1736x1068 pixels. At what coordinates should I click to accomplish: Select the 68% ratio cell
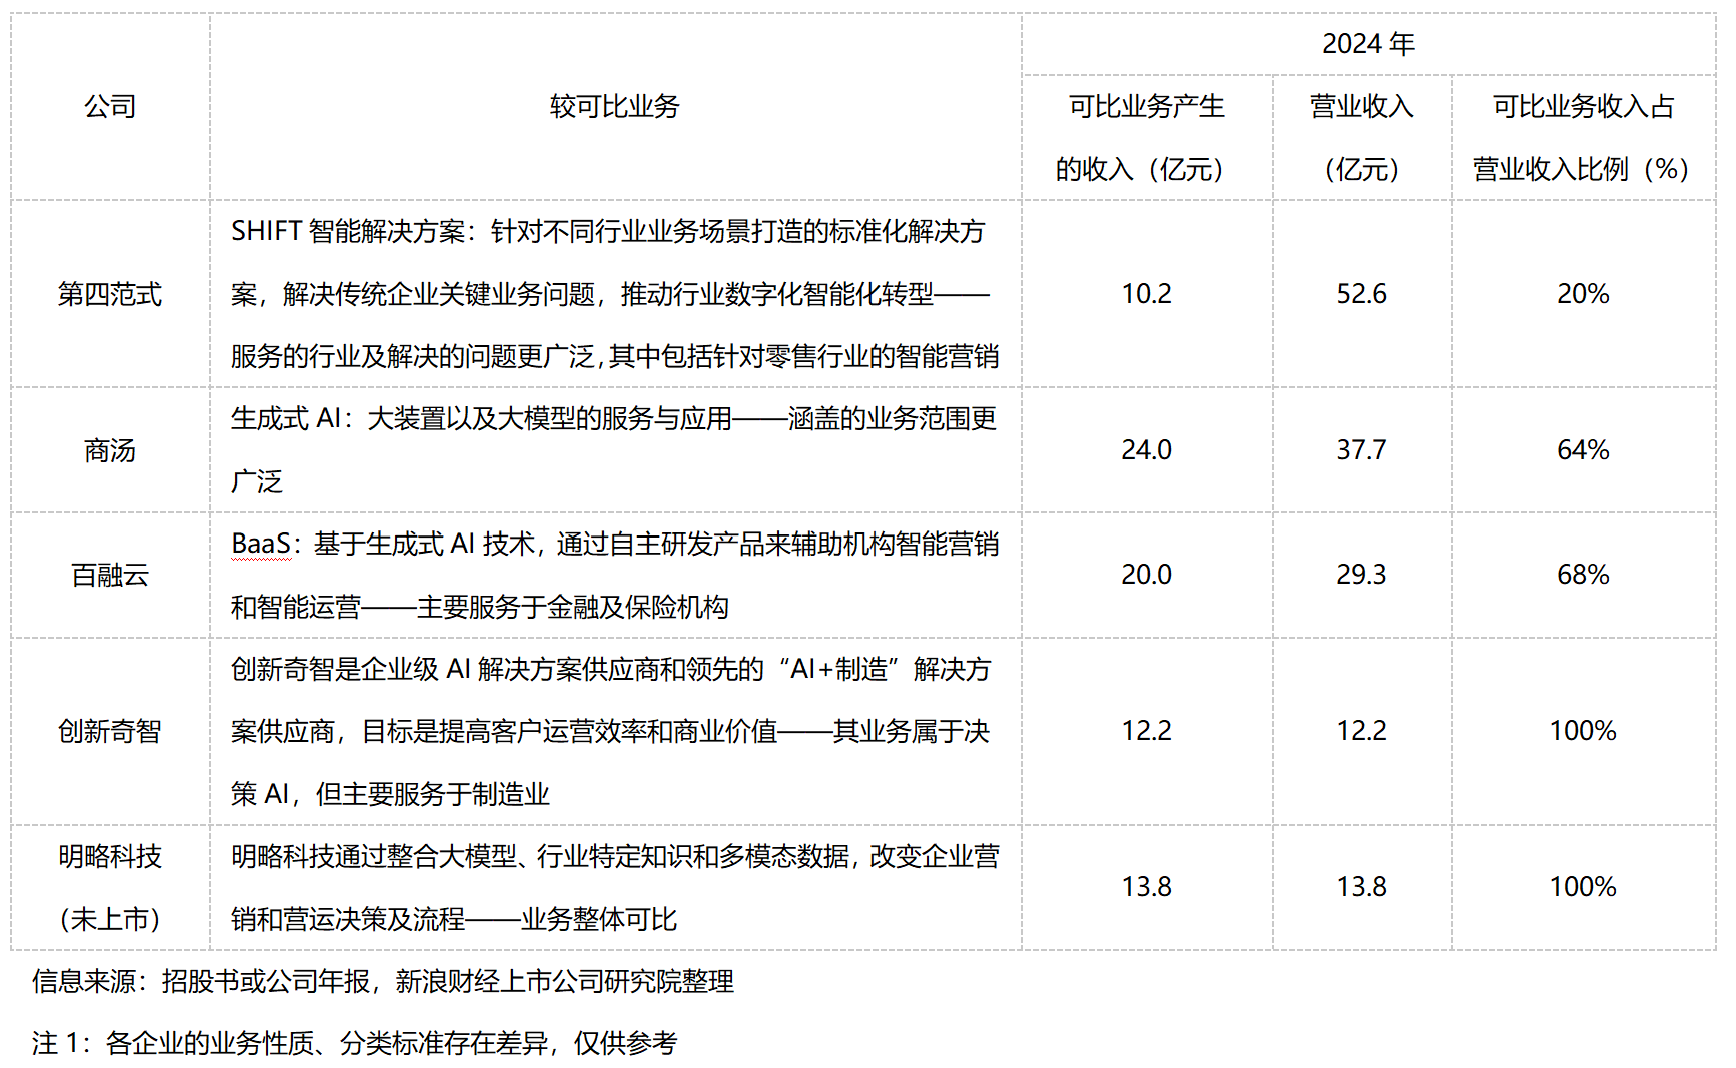click(1583, 575)
